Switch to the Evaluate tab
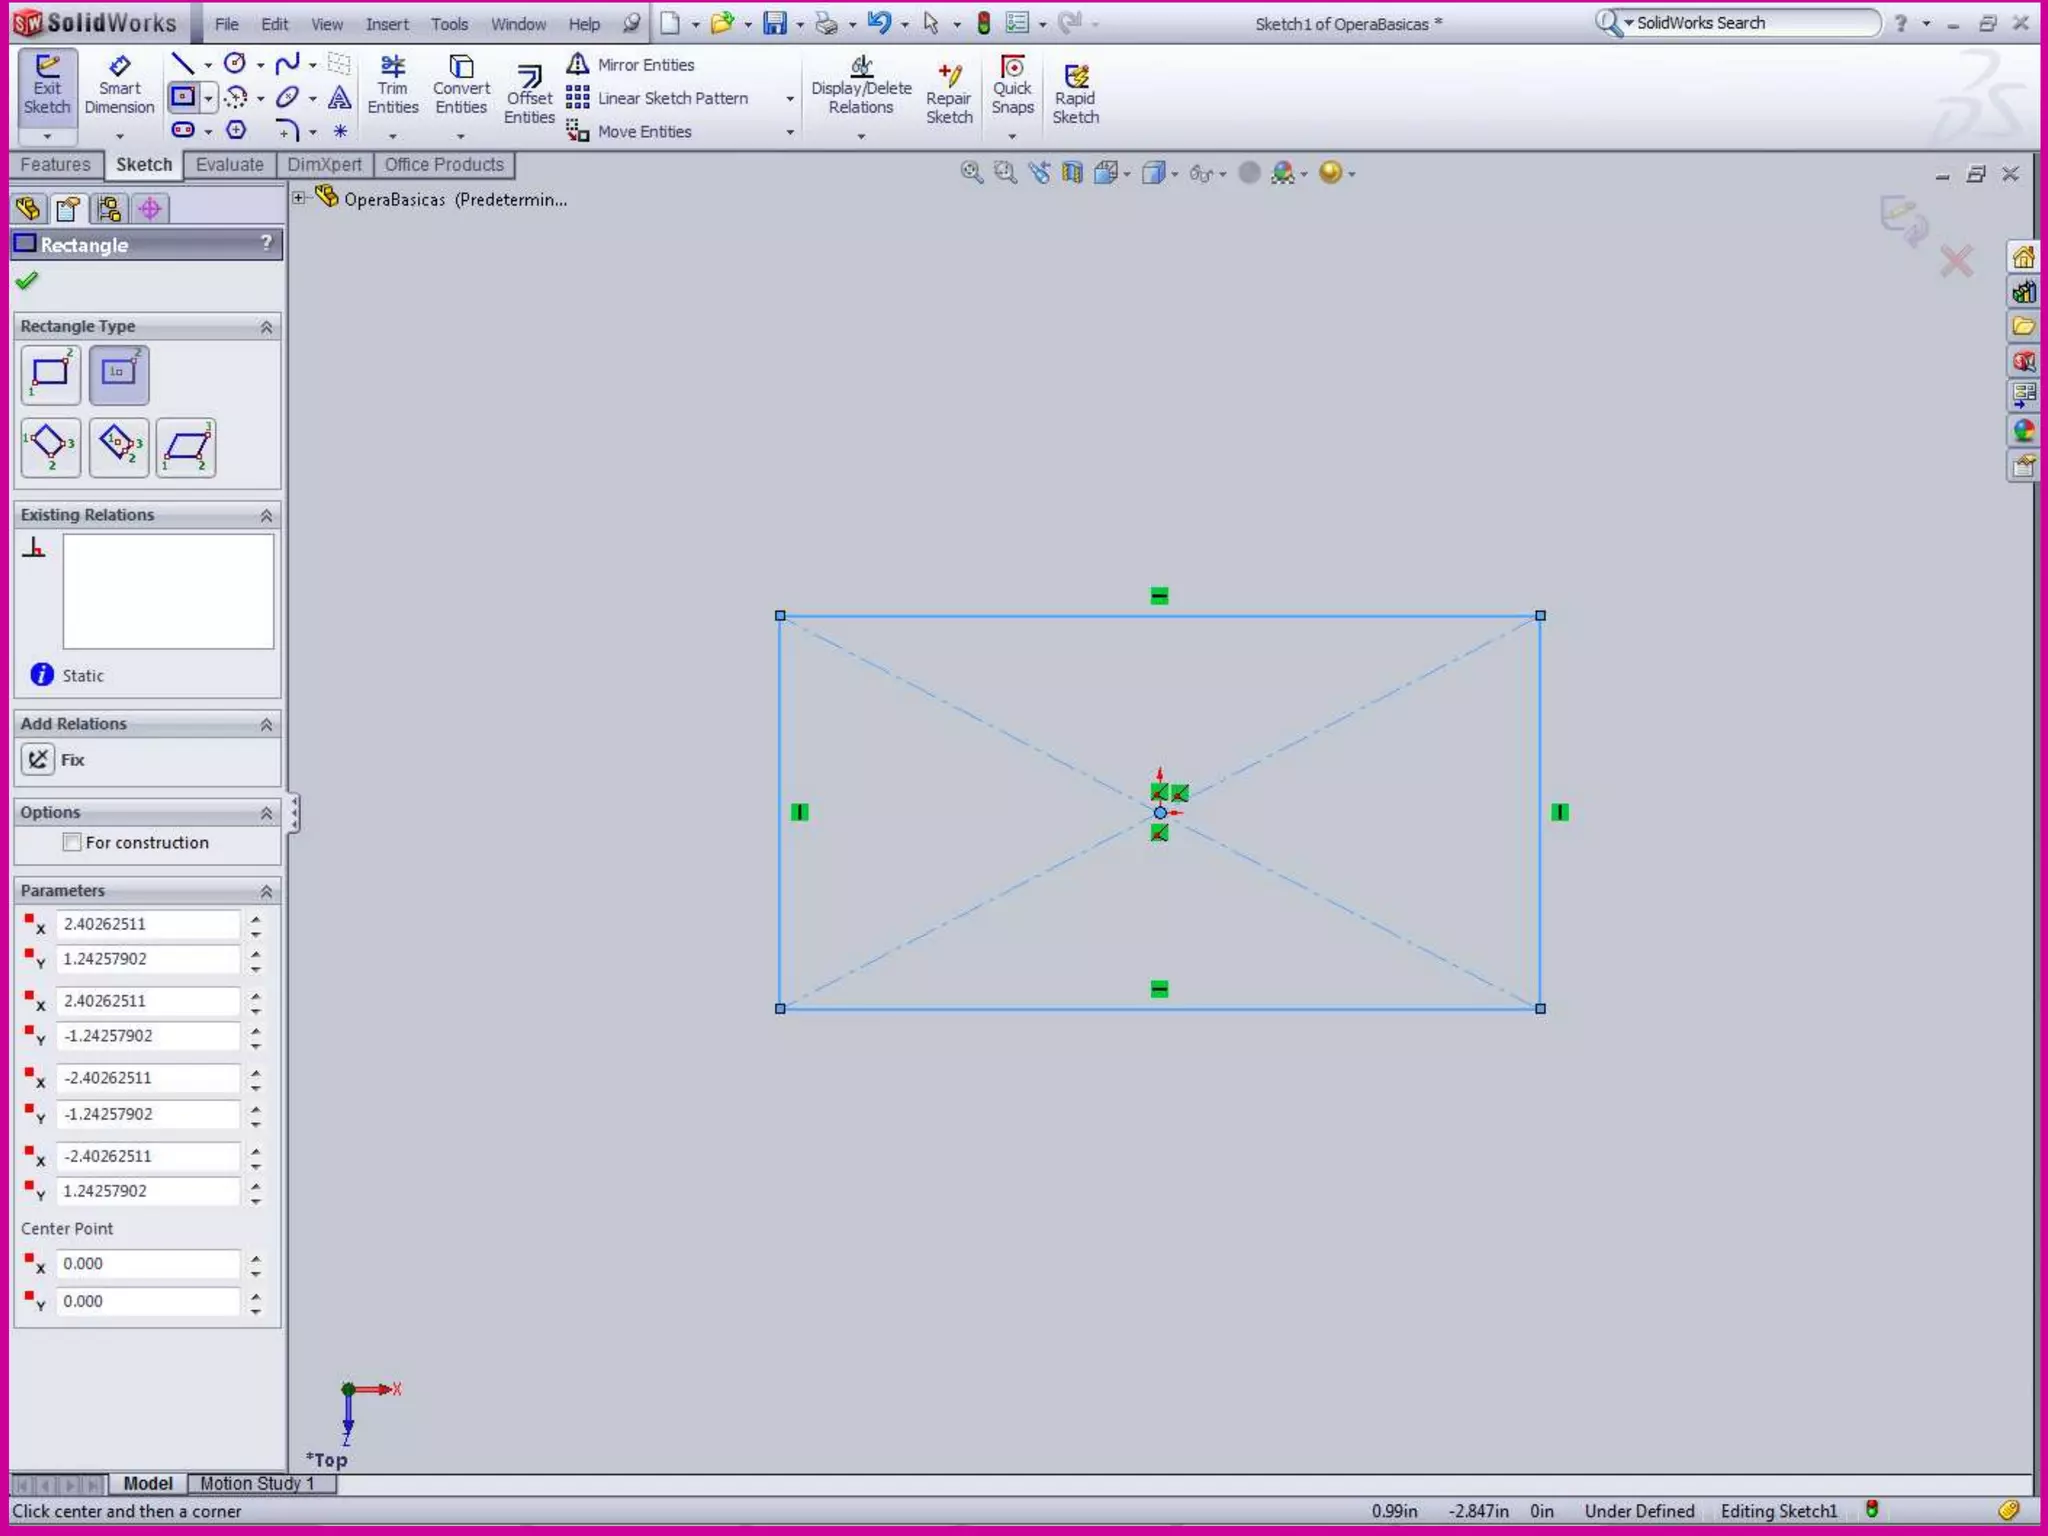The height and width of the screenshot is (1536, 2048). click(x=229, y=165)
